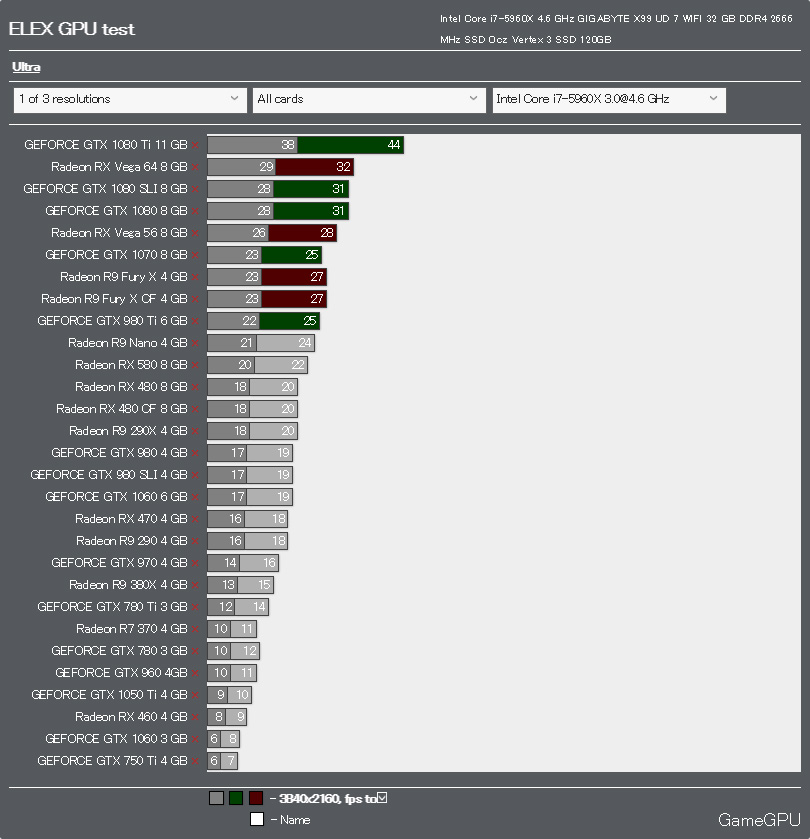Screen dimensions: 810x839
Task: Remove GEFORCE GTX 1080 8 GB row with X
Action: pos(195,211)
